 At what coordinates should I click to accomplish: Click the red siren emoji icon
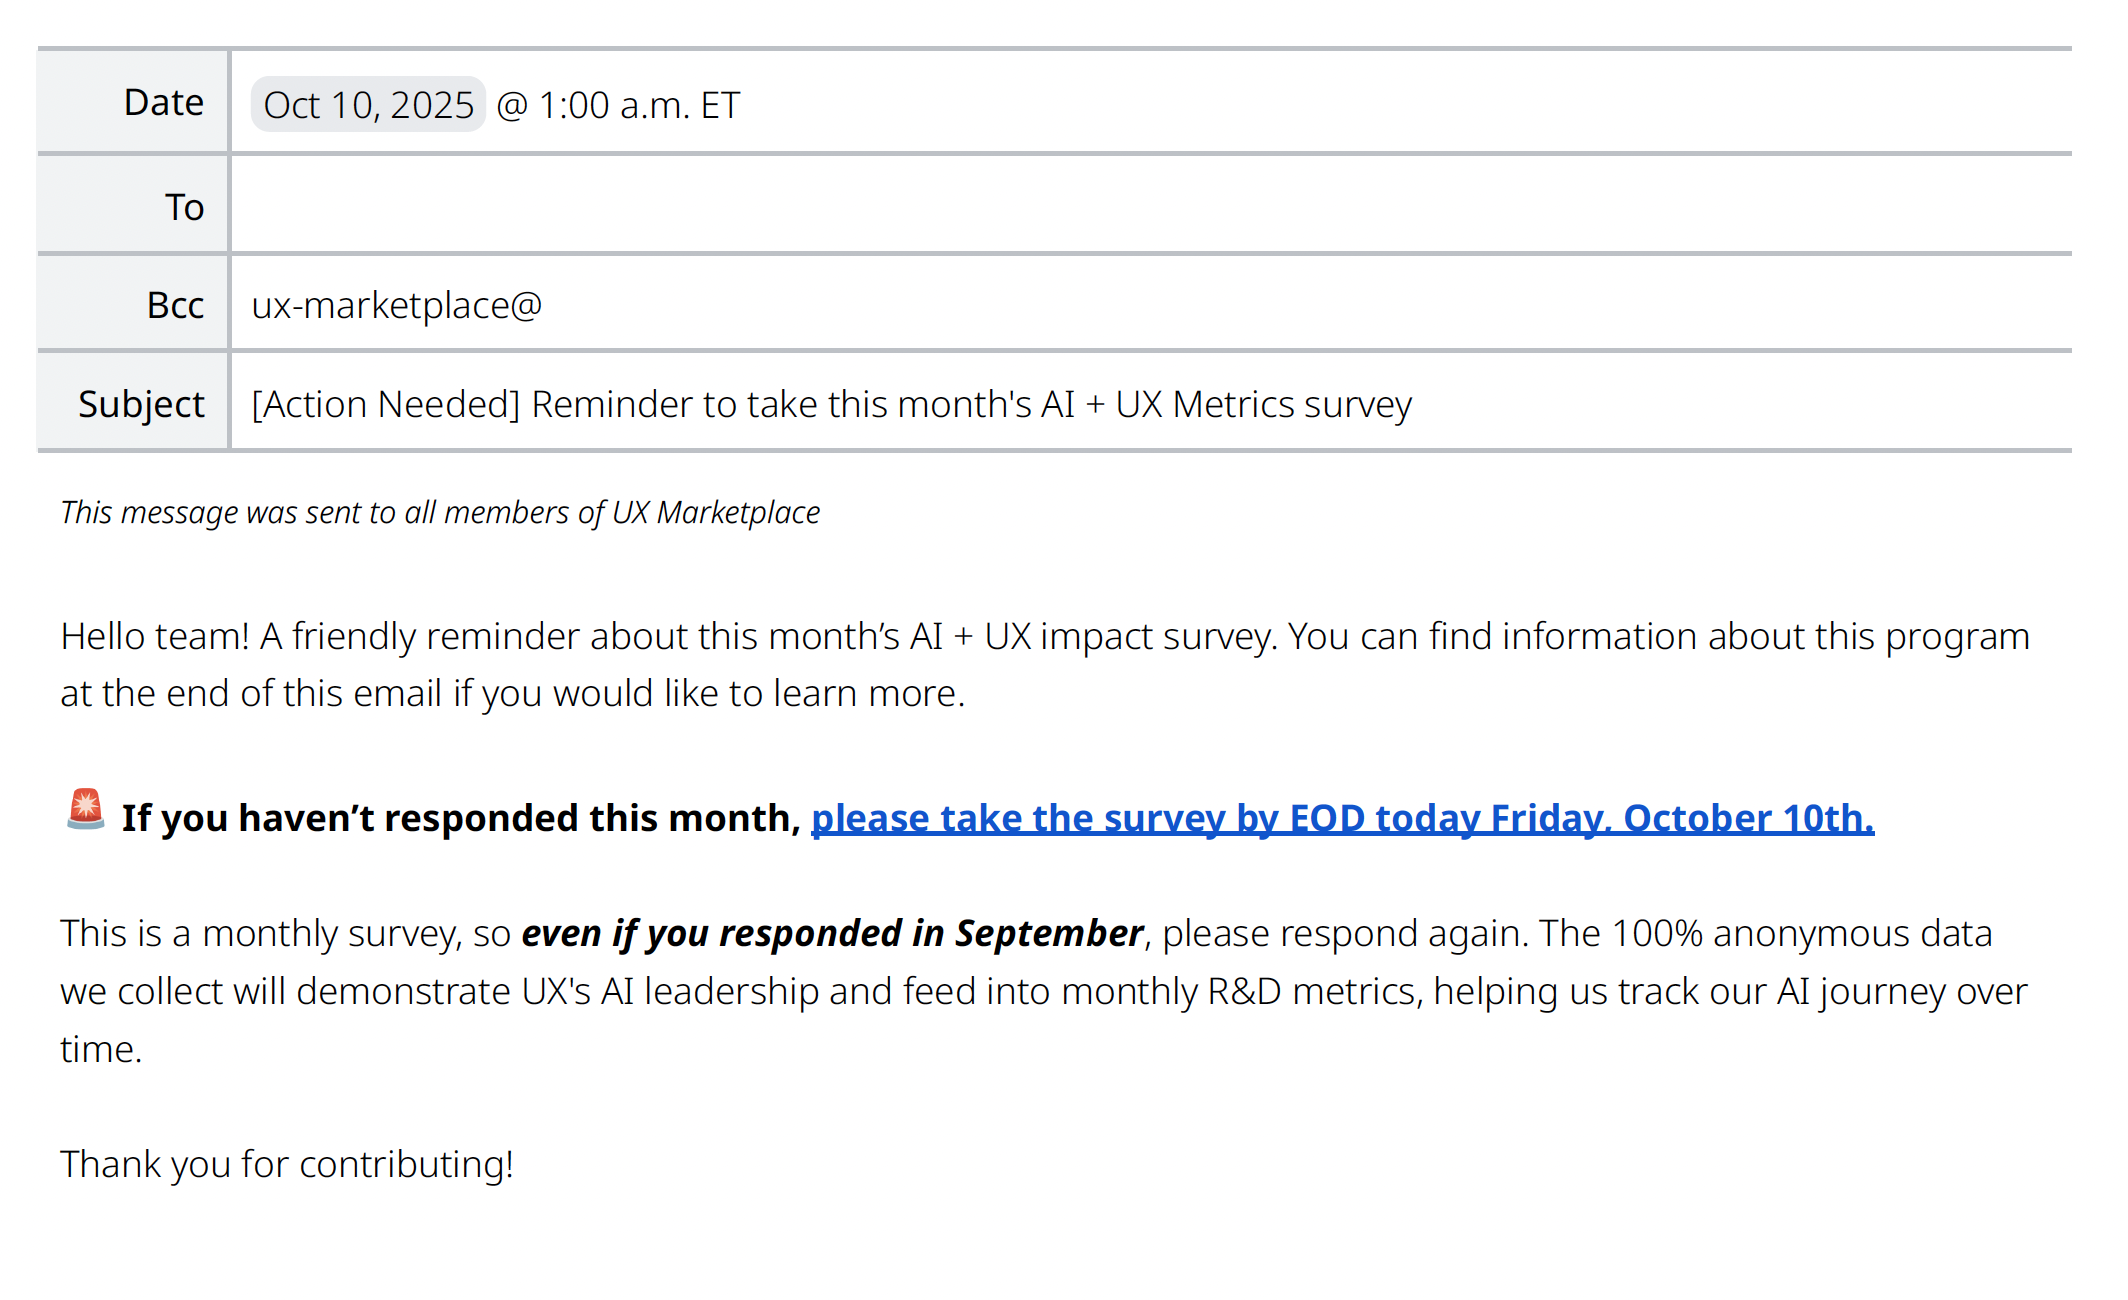pyautogui.click(x=86, y=810)
